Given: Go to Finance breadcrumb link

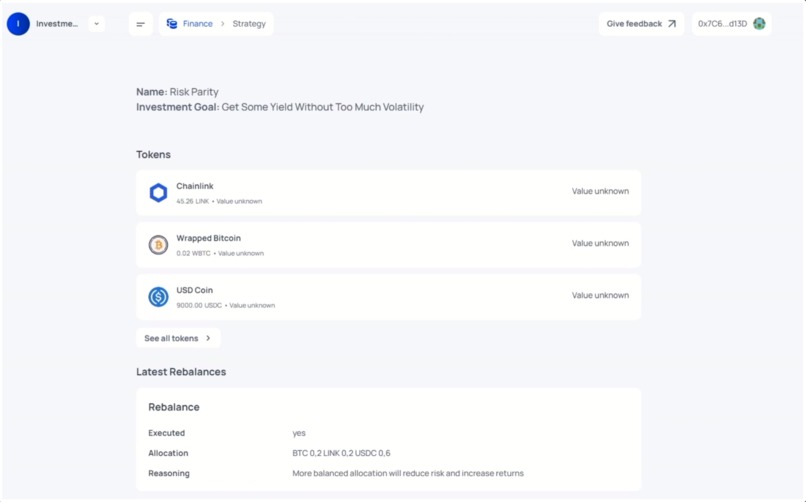Looking at the screenshot, I should point(197,24).
